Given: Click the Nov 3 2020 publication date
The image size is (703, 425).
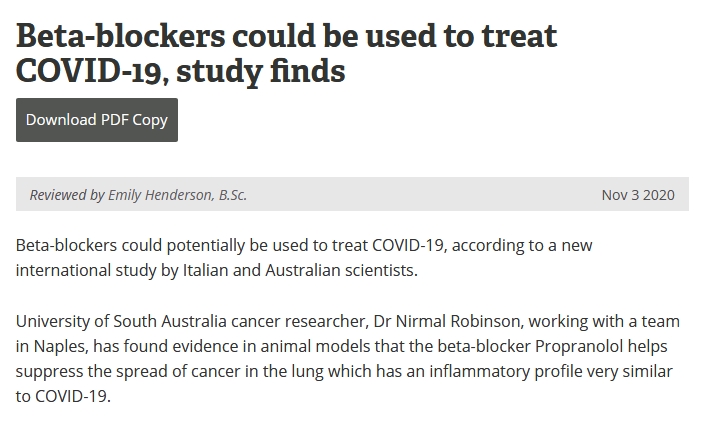Looking at the screenshot, I should click(x=638, y=195).
